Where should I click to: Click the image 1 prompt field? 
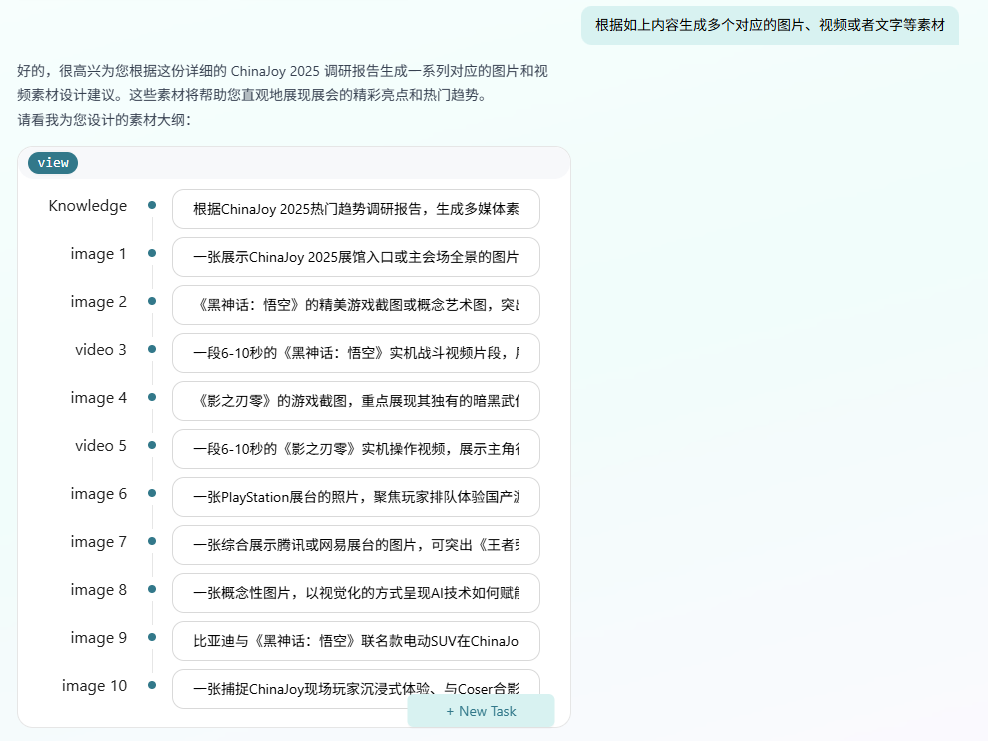(356, 257)
